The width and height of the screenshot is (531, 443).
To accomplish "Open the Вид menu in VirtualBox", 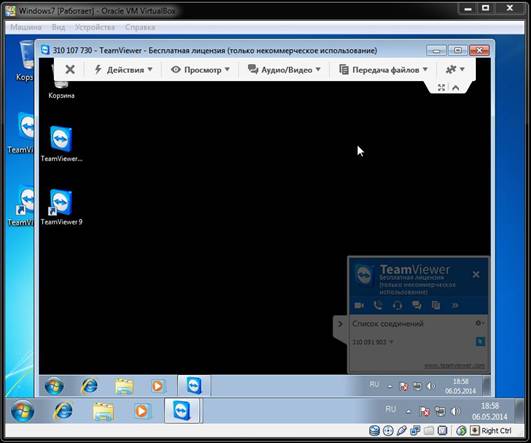I will click(58, 27).
